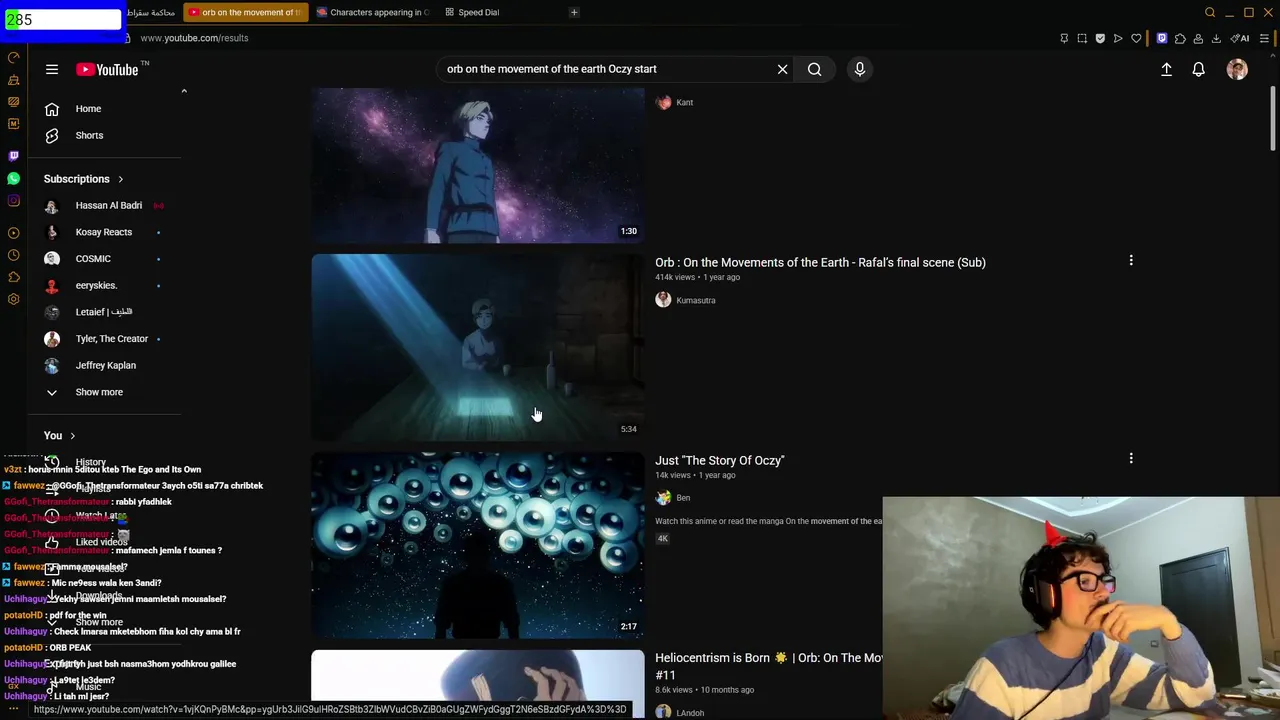Open browser downloads arrow icon
This screenshot has width=1280, height=720.
point(1216,38)
